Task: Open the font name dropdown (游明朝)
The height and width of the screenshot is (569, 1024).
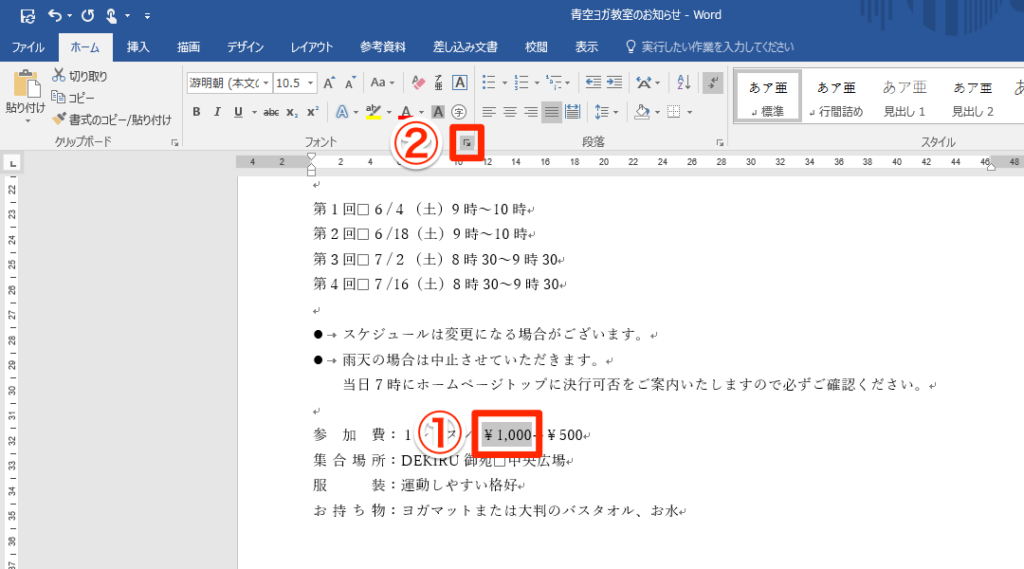Action: click(228, 83)
